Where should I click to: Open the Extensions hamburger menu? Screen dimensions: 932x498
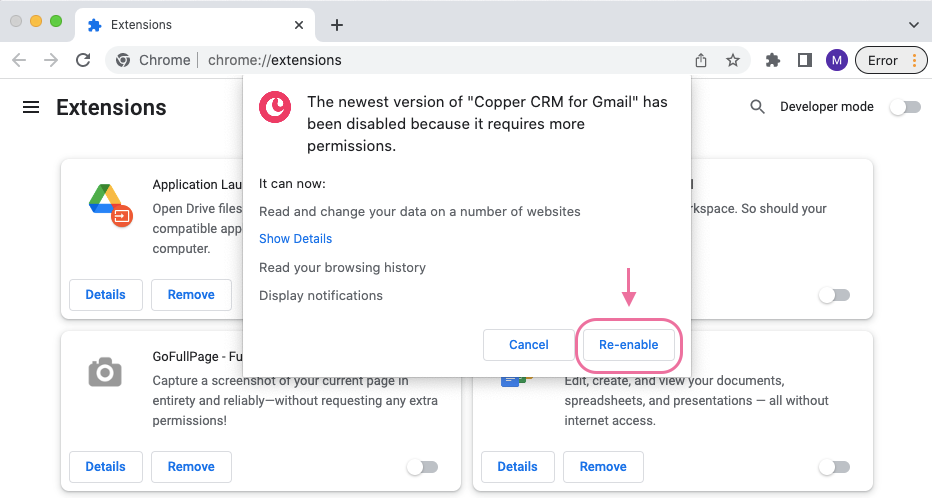[x=31, y=107]
